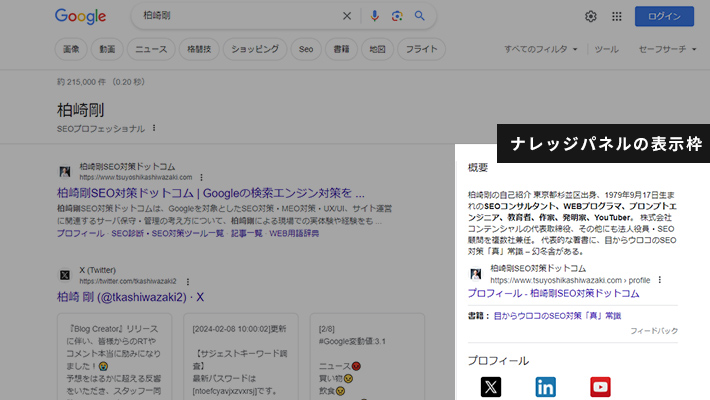Open the プロフィール sitelink
Viewport: 710px width, 400px height.
pyautogui.click(x=80, y=233)
